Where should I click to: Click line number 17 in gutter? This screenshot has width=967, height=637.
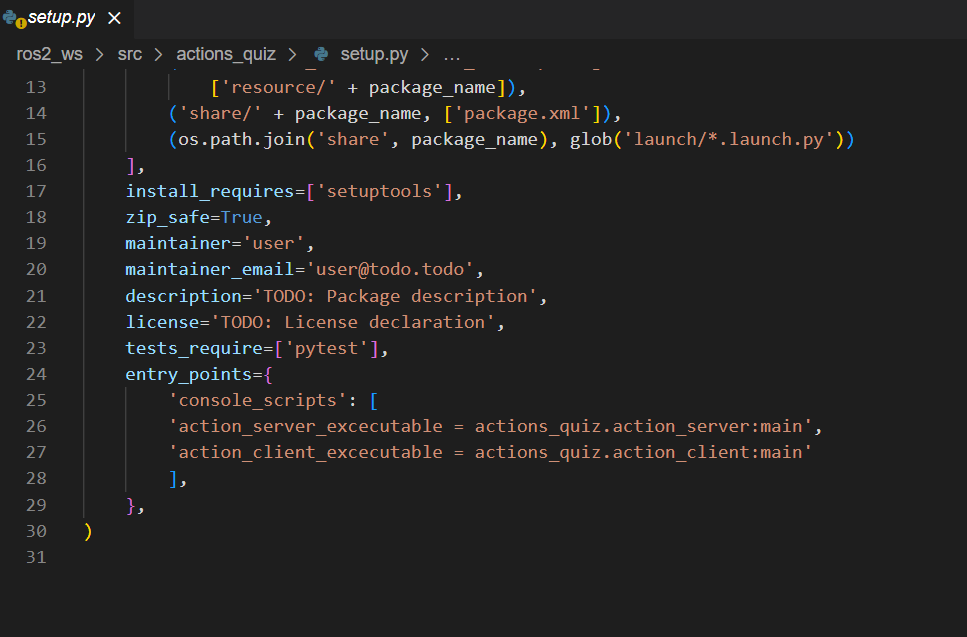pos(36,192)
